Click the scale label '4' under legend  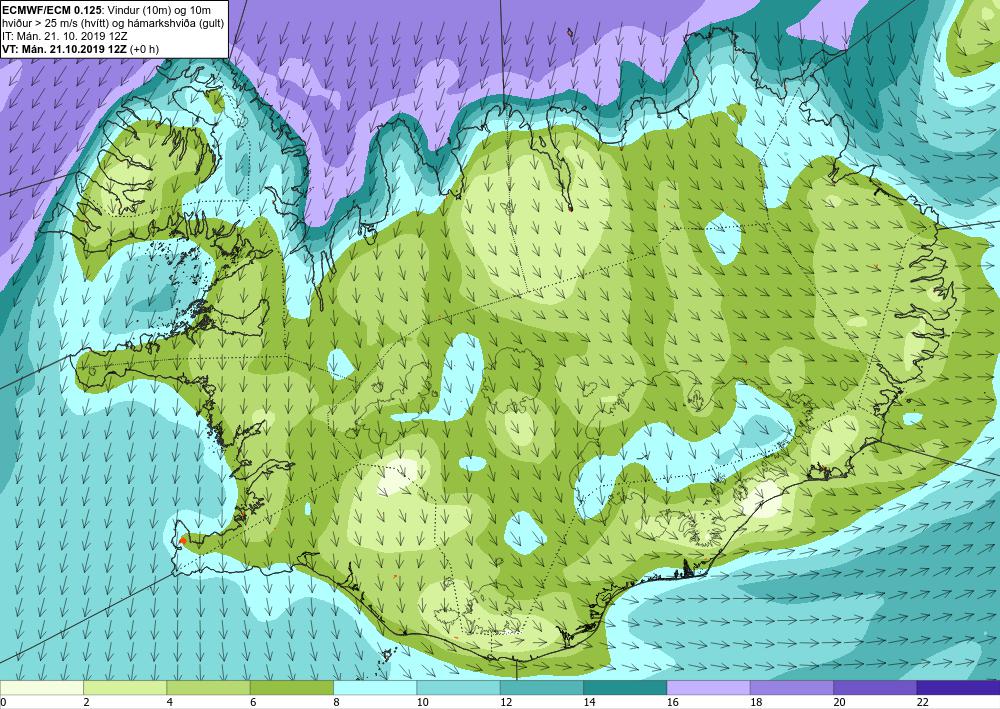pos(169,703)
